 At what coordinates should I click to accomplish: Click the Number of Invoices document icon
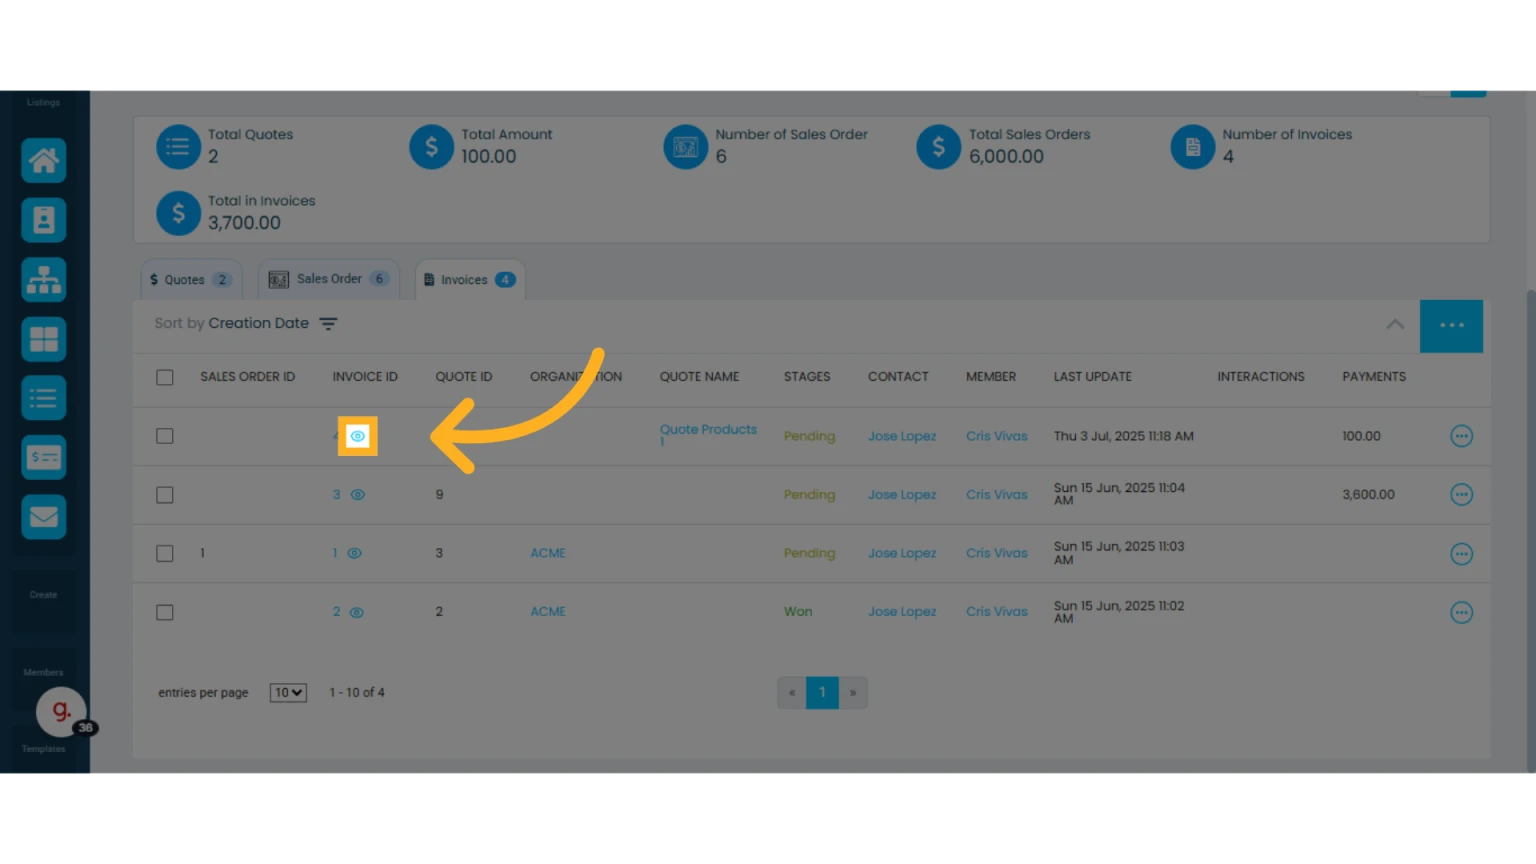click(x=1193, y=147)
